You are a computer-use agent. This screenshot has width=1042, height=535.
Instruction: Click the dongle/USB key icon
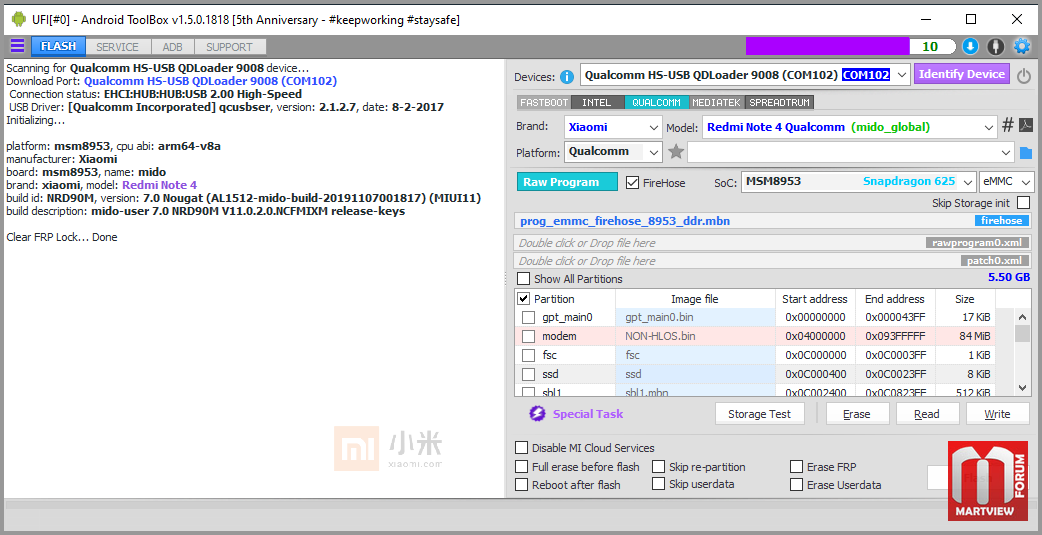(x=995, y=47)
